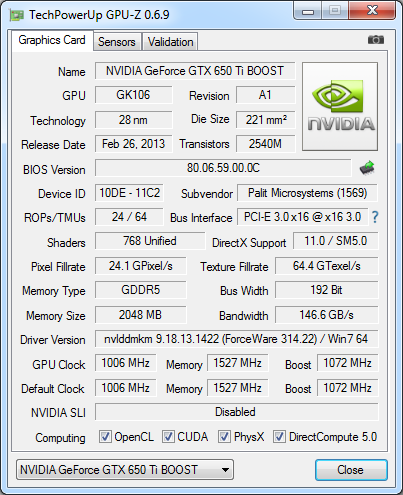Click the camera screenshot icon
Screen dimensions: 403x495
tap(376, 40)
